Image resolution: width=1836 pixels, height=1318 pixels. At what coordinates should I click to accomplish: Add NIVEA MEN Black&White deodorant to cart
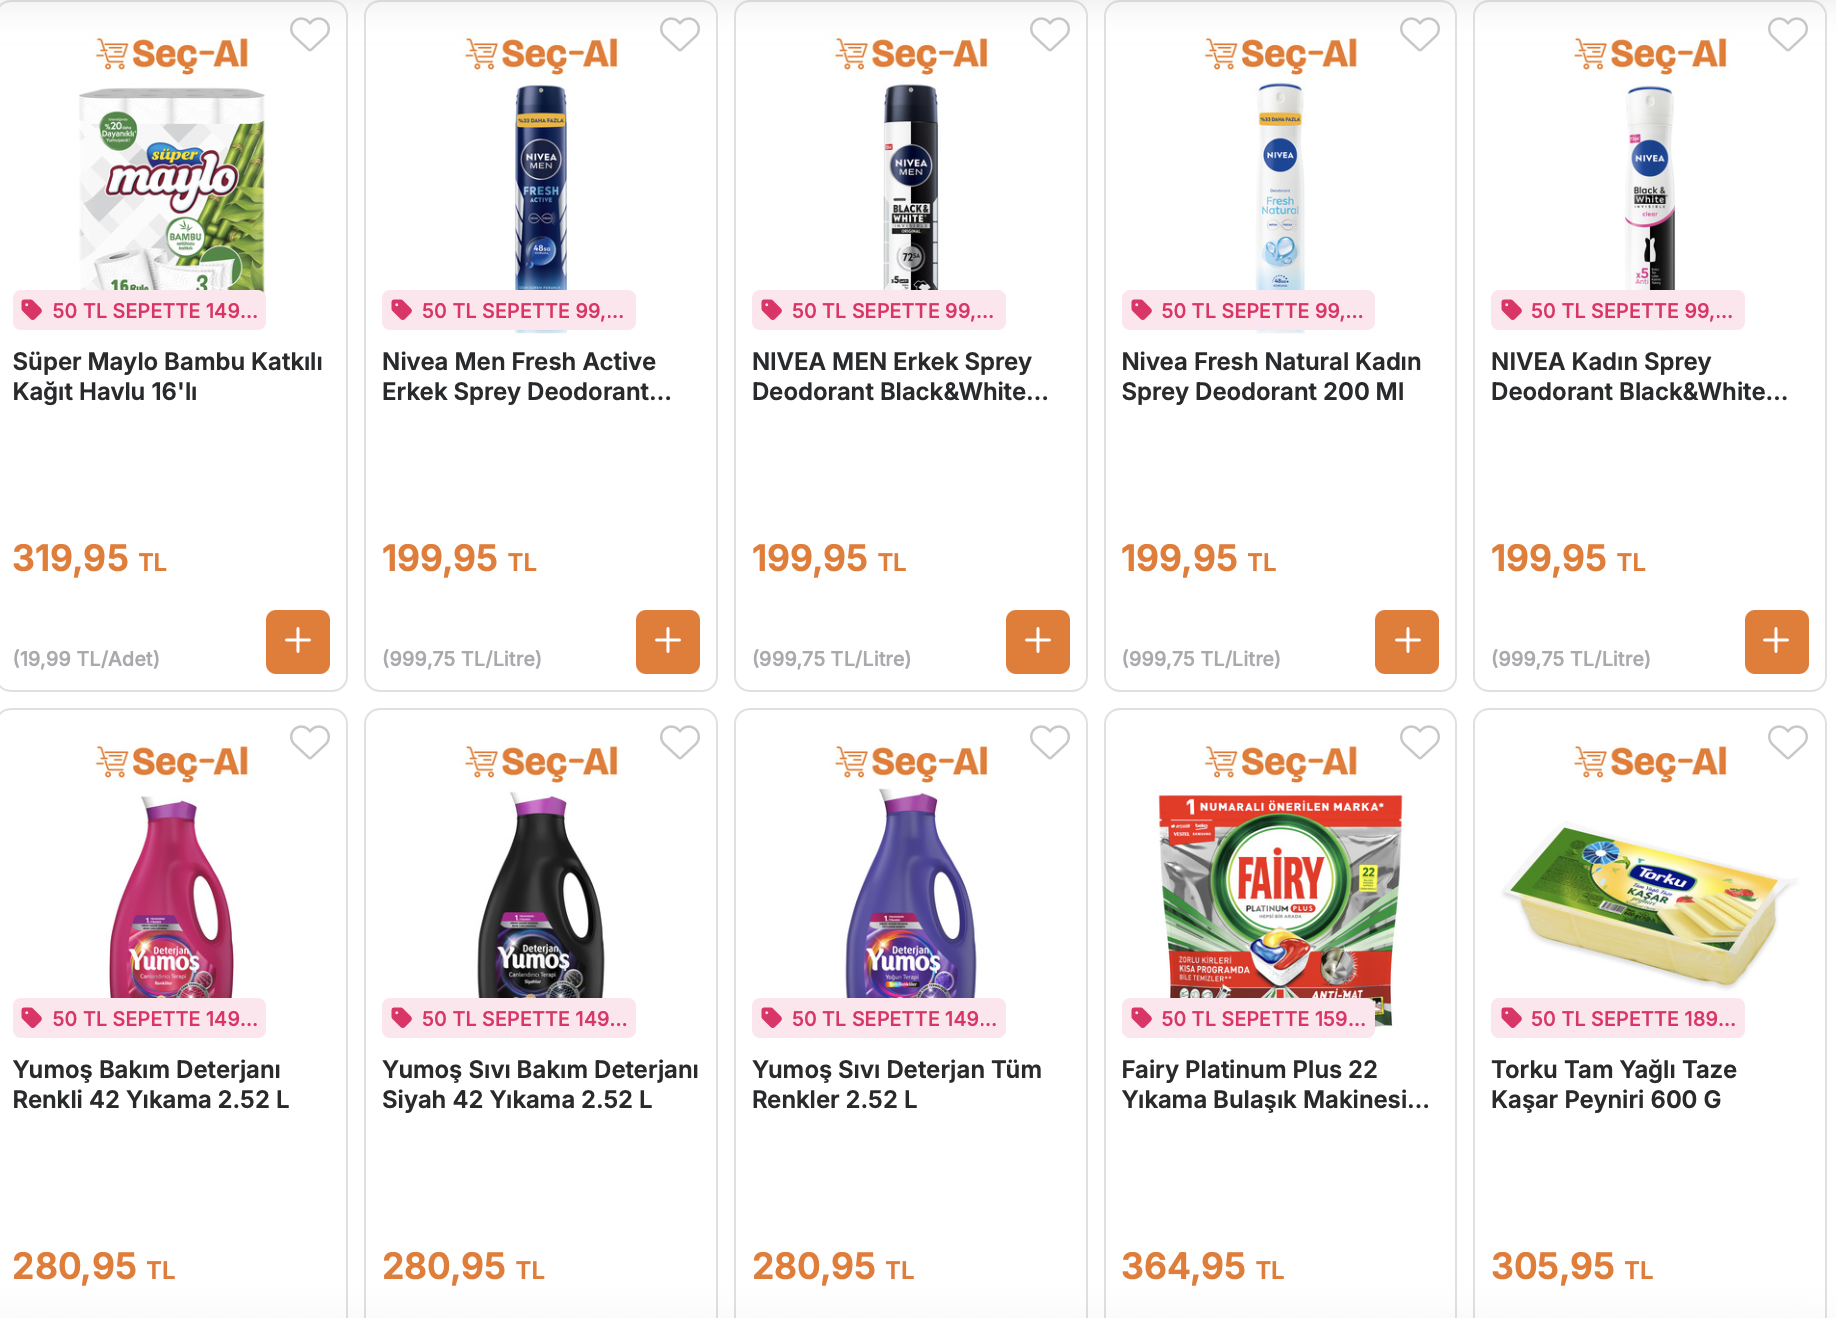click(x=1037, y=641)
